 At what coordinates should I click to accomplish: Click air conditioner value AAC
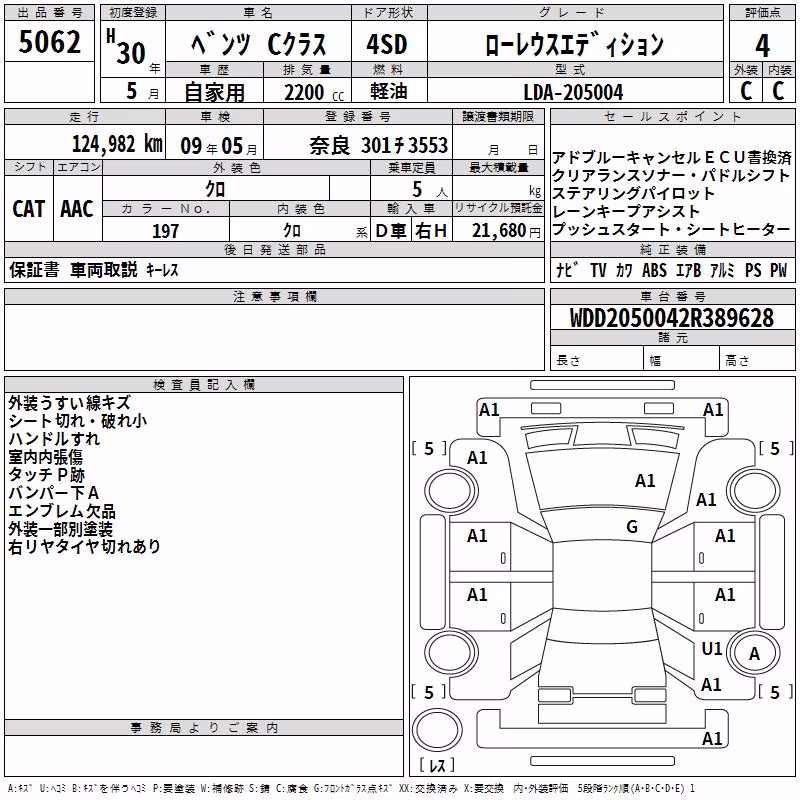coord(77,209)
